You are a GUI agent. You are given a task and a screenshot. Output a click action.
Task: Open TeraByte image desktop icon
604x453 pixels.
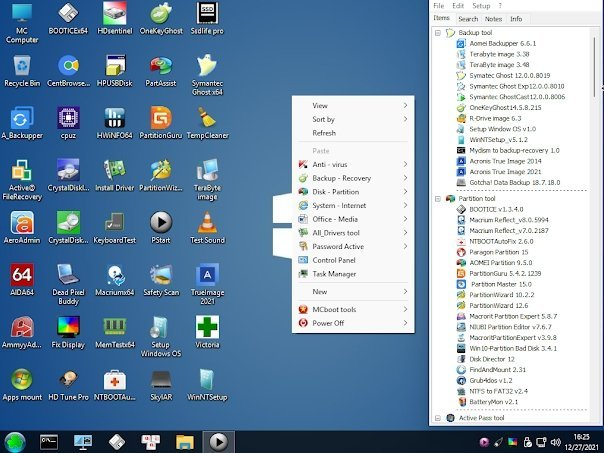tap(207, 180)
